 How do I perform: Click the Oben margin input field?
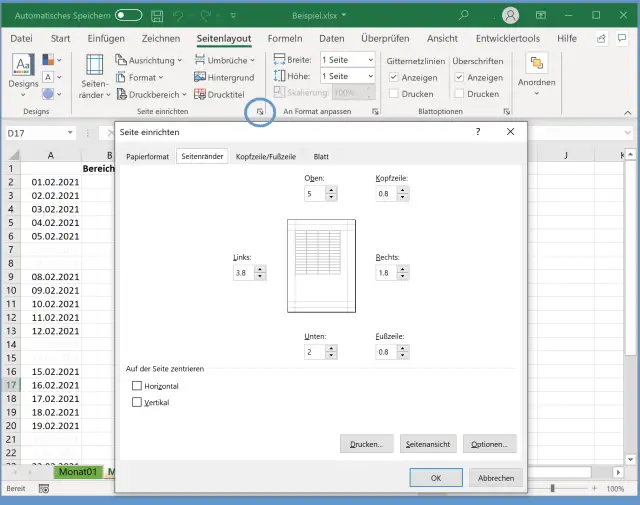pos(311,194)
